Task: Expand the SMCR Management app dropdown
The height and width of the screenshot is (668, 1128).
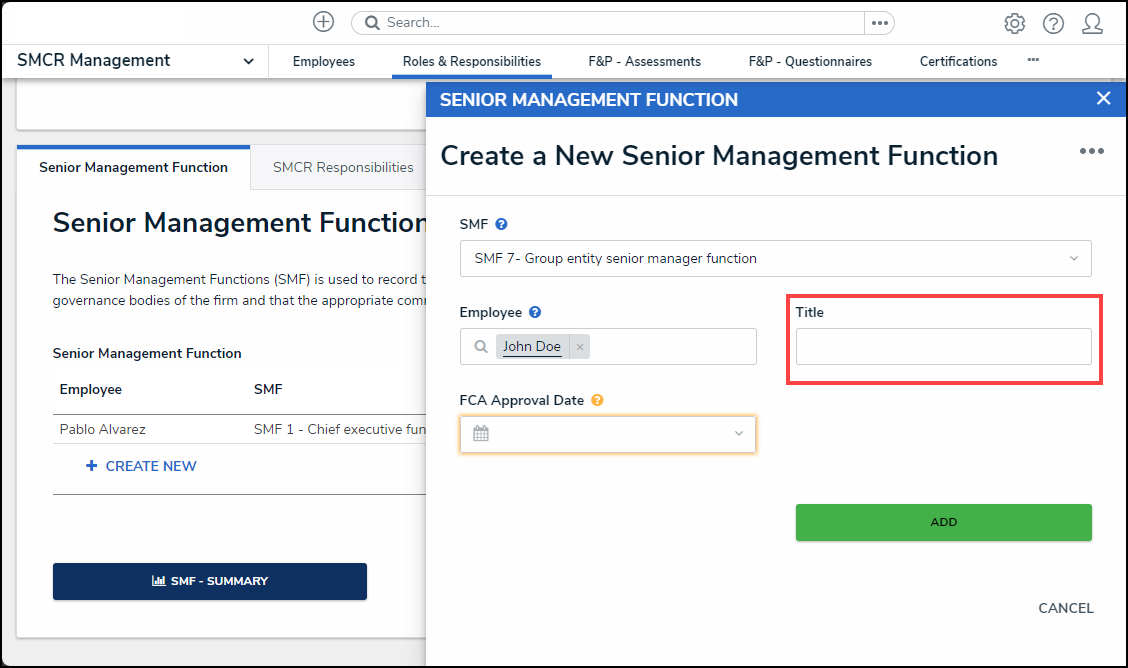Action: [x=248, y=61]
